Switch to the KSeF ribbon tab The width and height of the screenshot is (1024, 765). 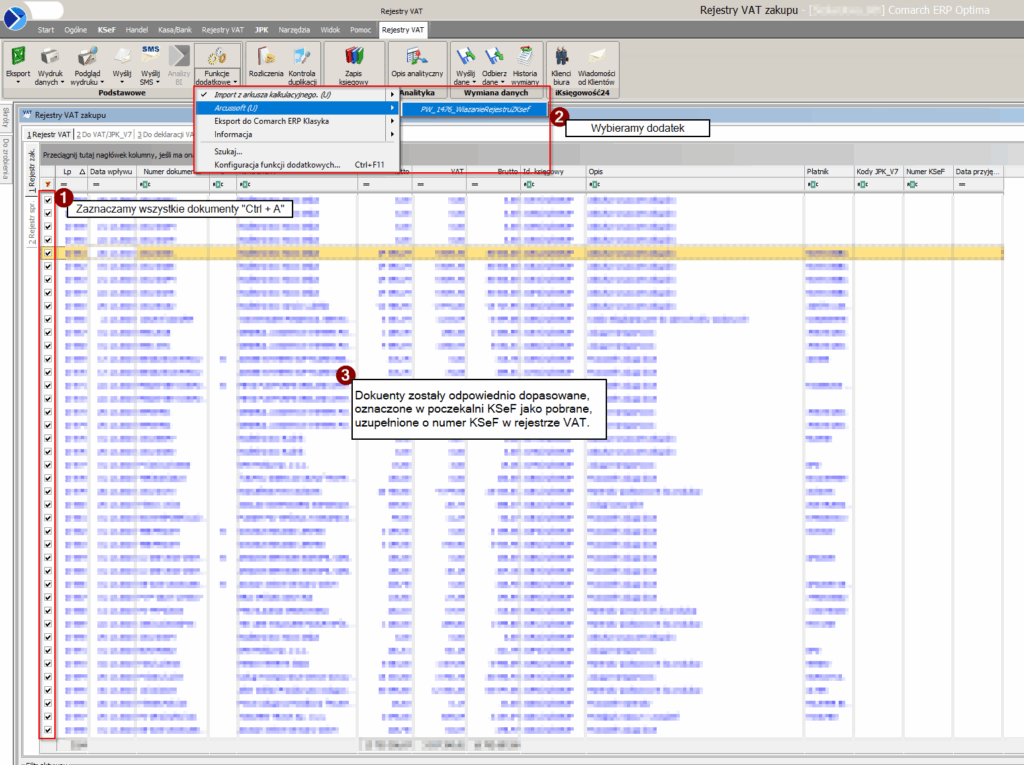click(107, 30)
